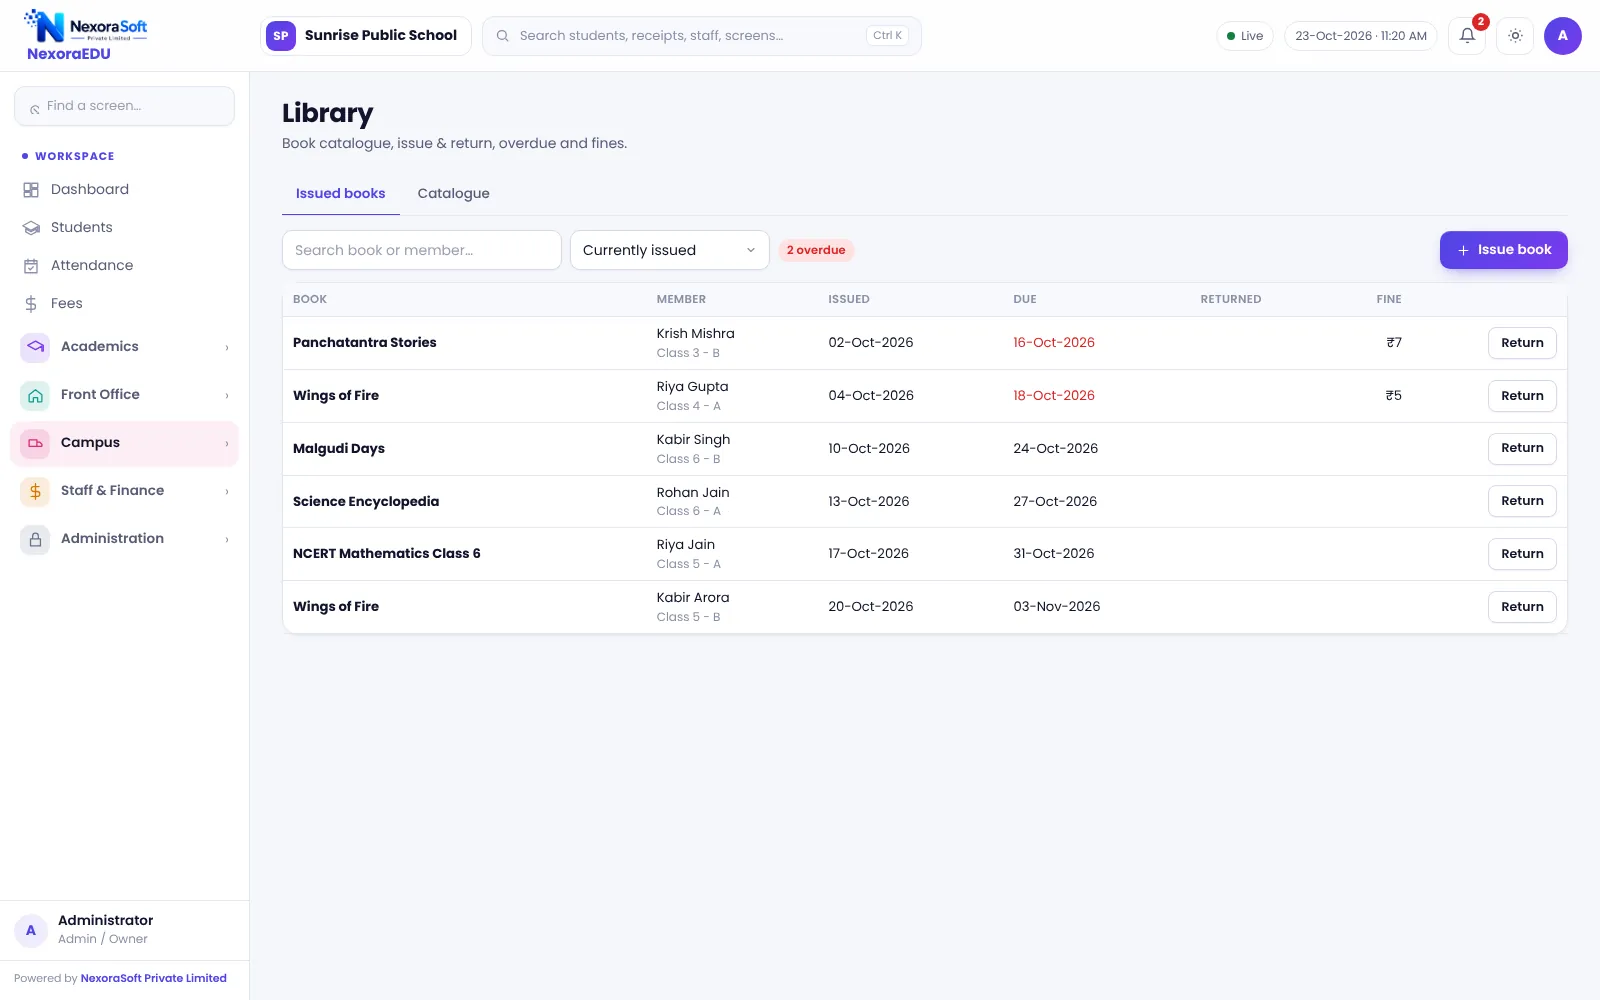
Task: Open the Currently issued filter dropdown
Action: pos(669,250)
